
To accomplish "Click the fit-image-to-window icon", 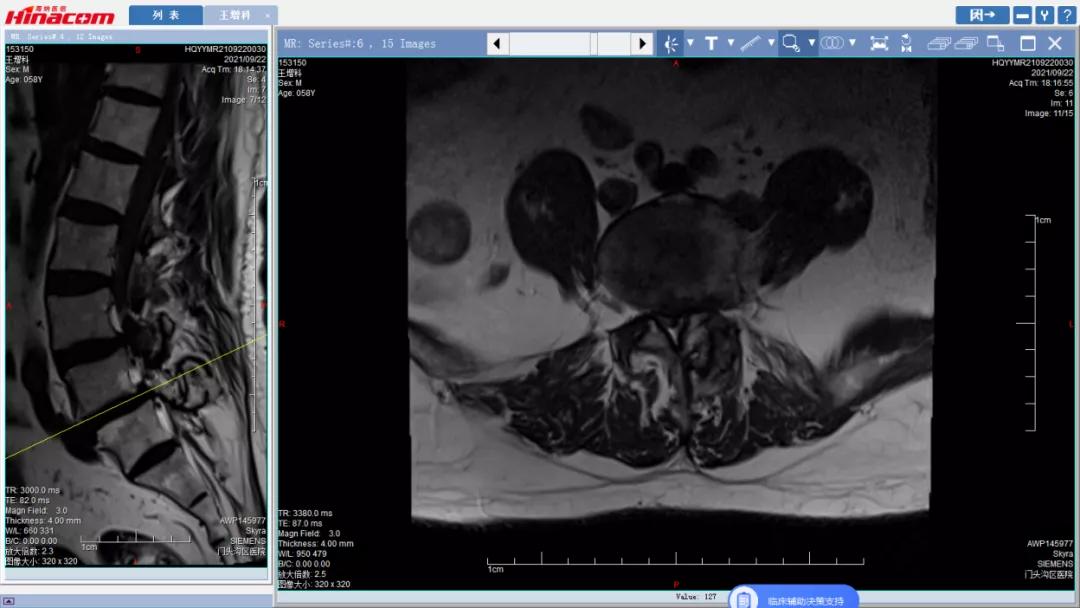I will pos(879,43).
